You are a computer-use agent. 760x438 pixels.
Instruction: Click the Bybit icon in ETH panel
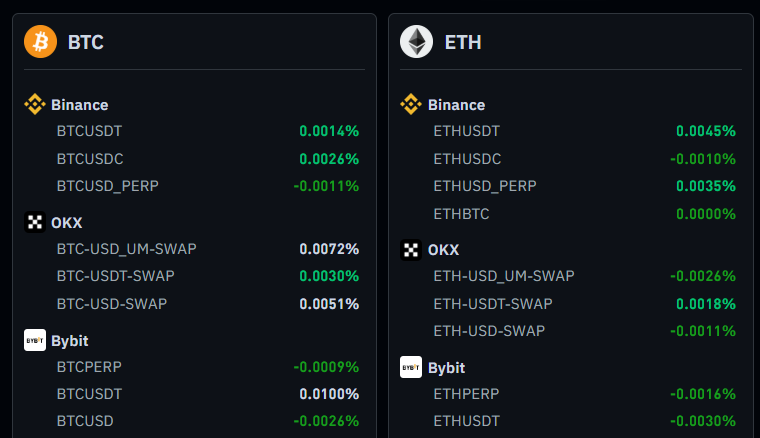pos(411,367)
